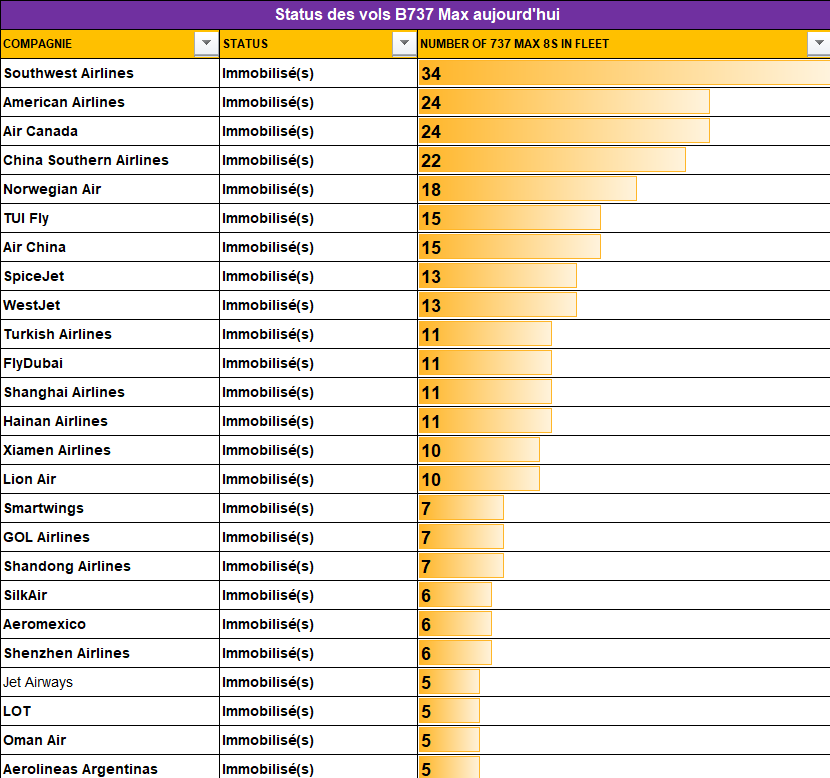The height and width of the screenshot is (778, 830).
Task: Open the COMPAGNIE column filter dropdown
Action: [206, 43]
